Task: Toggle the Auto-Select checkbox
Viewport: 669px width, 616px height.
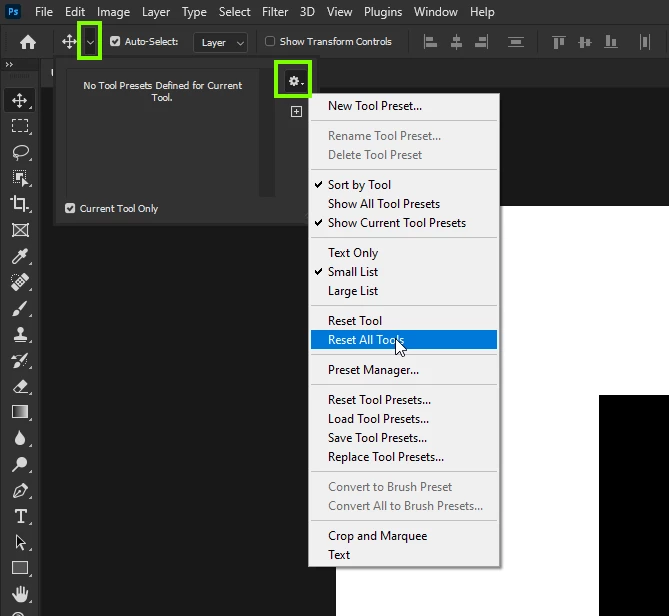Action: [x=115, y=41]
